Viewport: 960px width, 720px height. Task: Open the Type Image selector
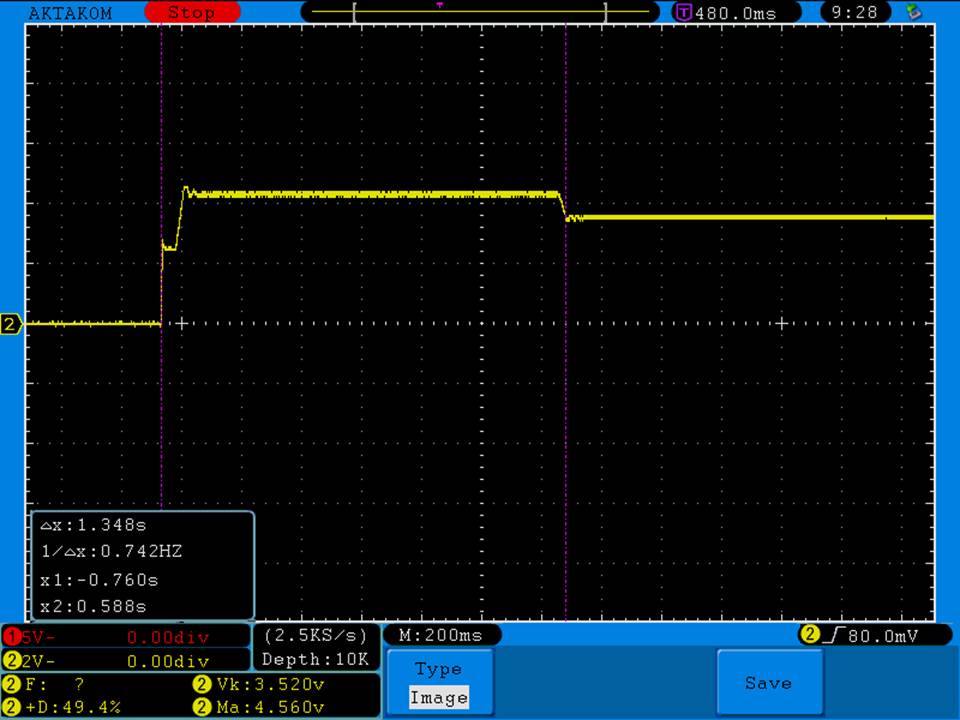pos(438,684)
